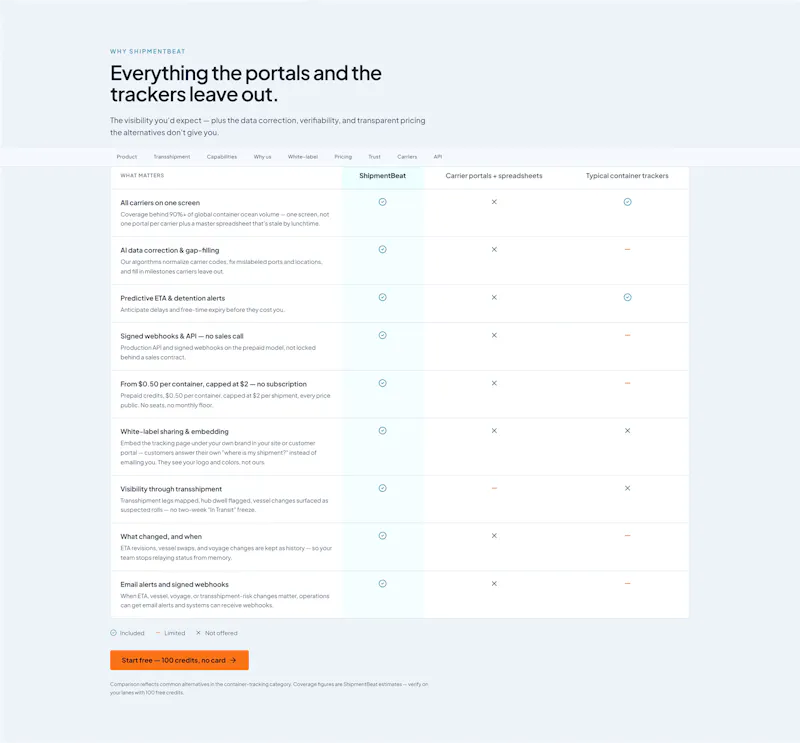Click 'Signed webhooks & API — no sales call' title
The height and width of the screenshot is (743, 800).
tap(182, 336)
